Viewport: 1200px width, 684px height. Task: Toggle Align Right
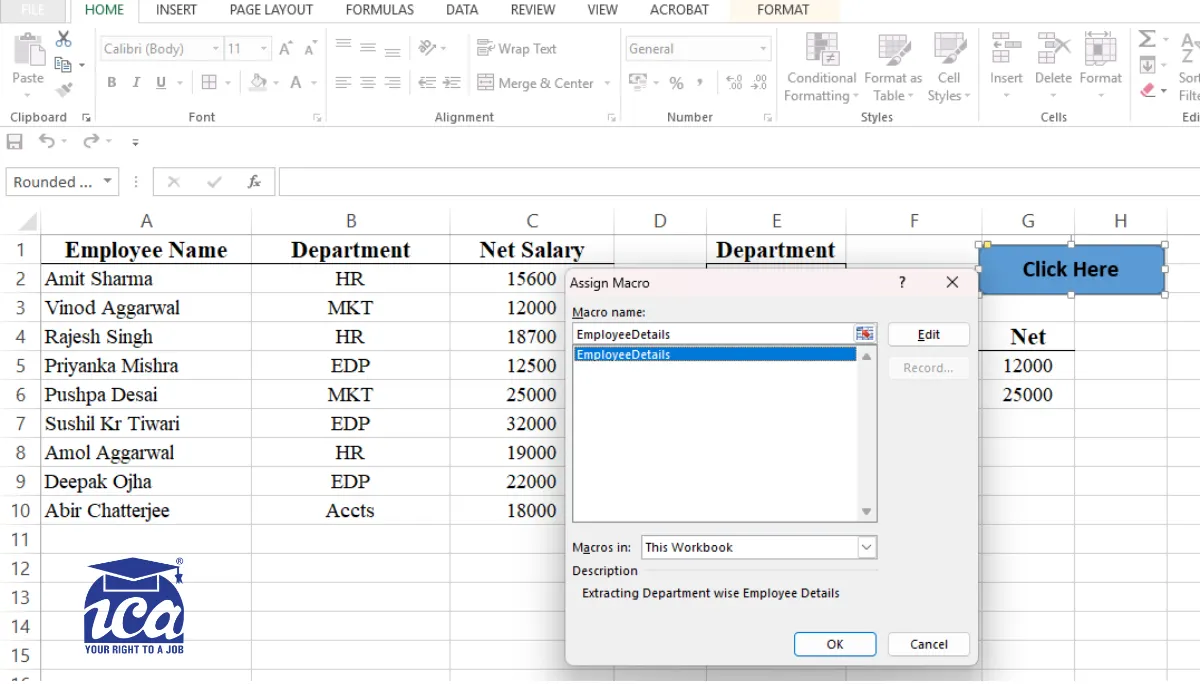[x=392, y=83]
